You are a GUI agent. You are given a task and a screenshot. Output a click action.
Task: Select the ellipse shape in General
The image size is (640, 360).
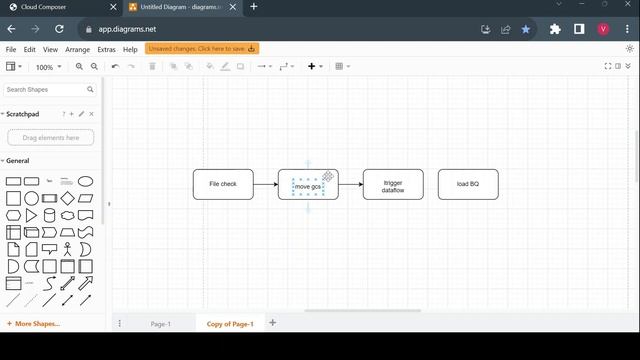coord(85,181)
